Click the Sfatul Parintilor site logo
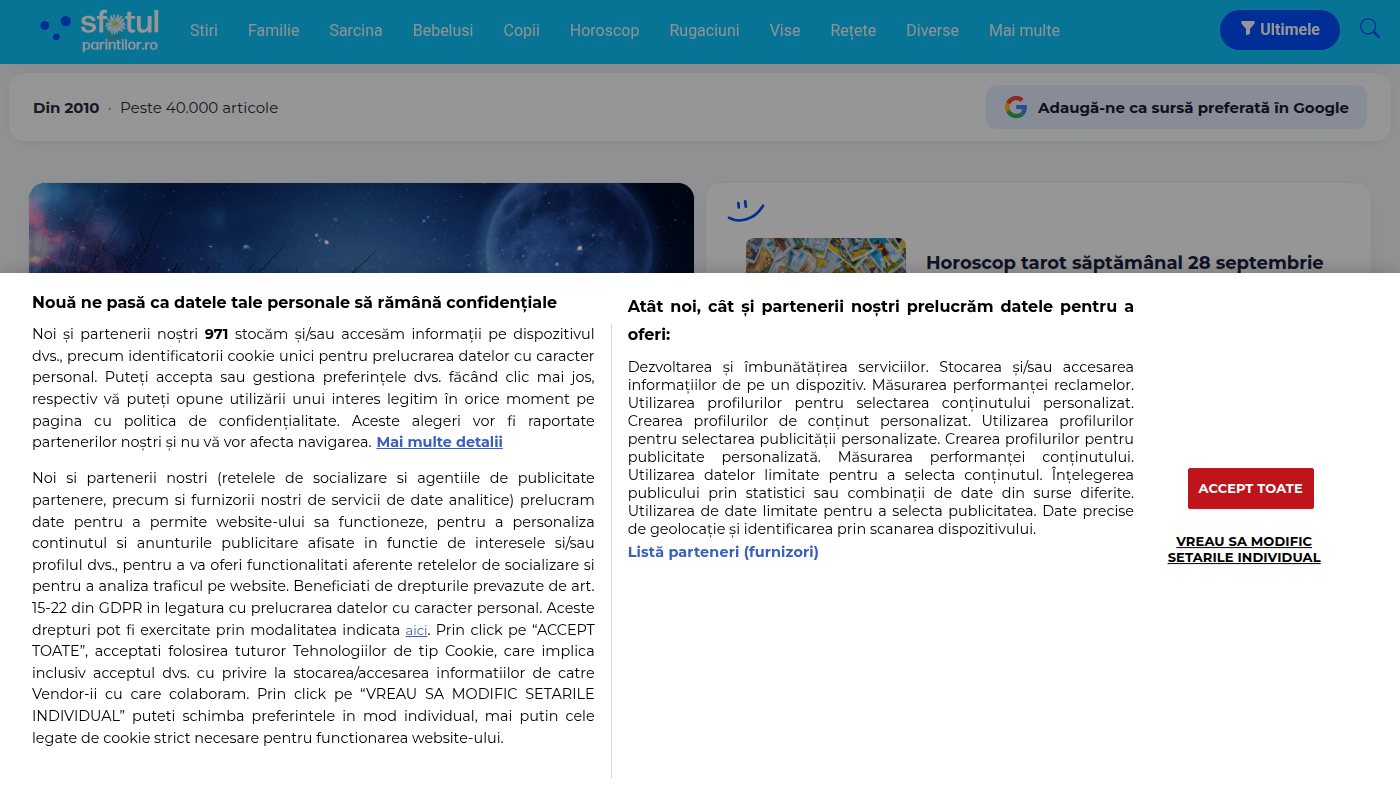 [x=99, y=30]
